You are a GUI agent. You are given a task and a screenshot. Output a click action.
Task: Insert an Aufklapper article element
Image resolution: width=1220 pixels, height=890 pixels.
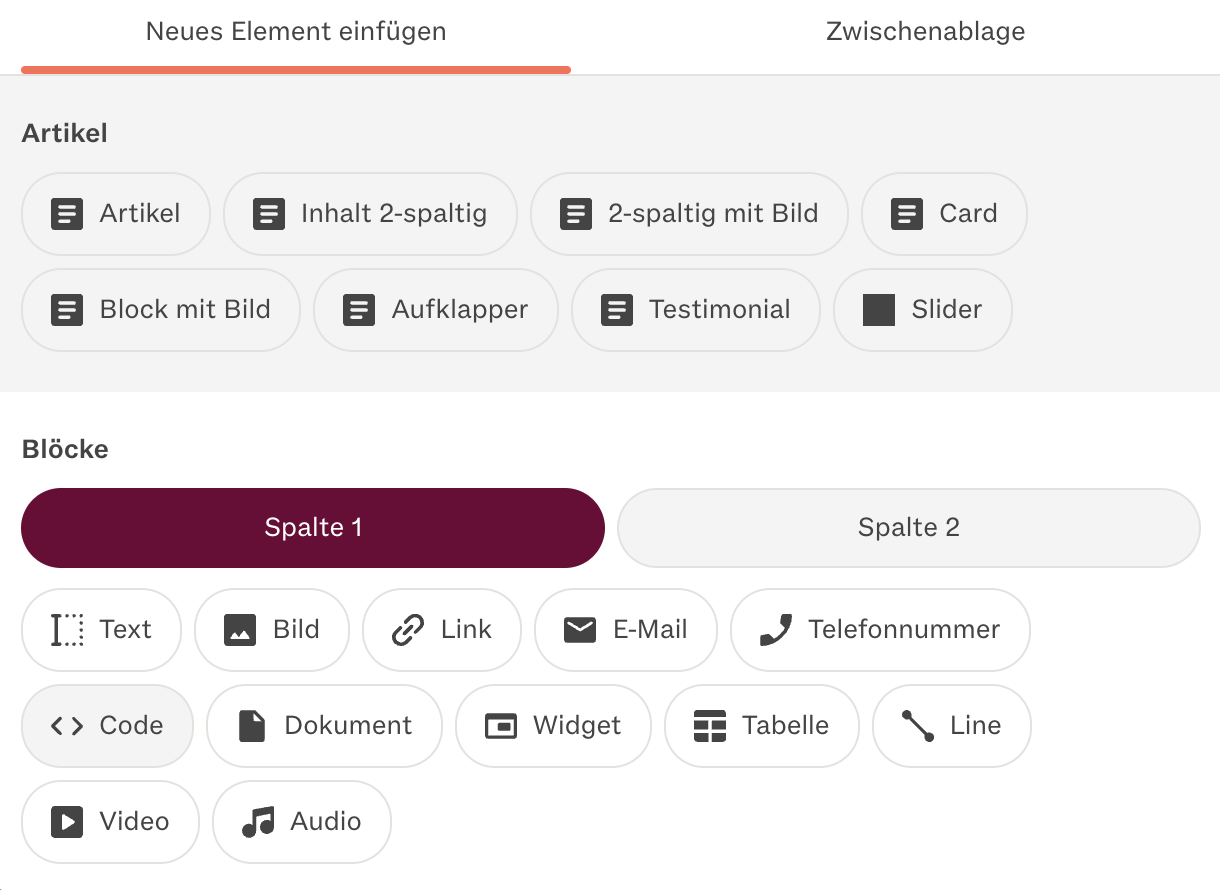436,310
